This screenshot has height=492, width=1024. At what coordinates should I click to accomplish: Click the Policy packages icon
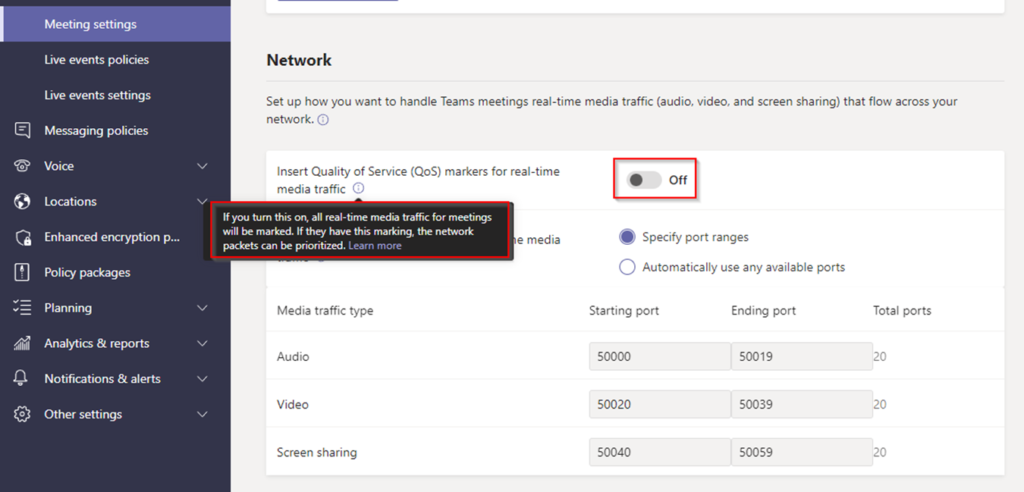(x=22, y=273)
